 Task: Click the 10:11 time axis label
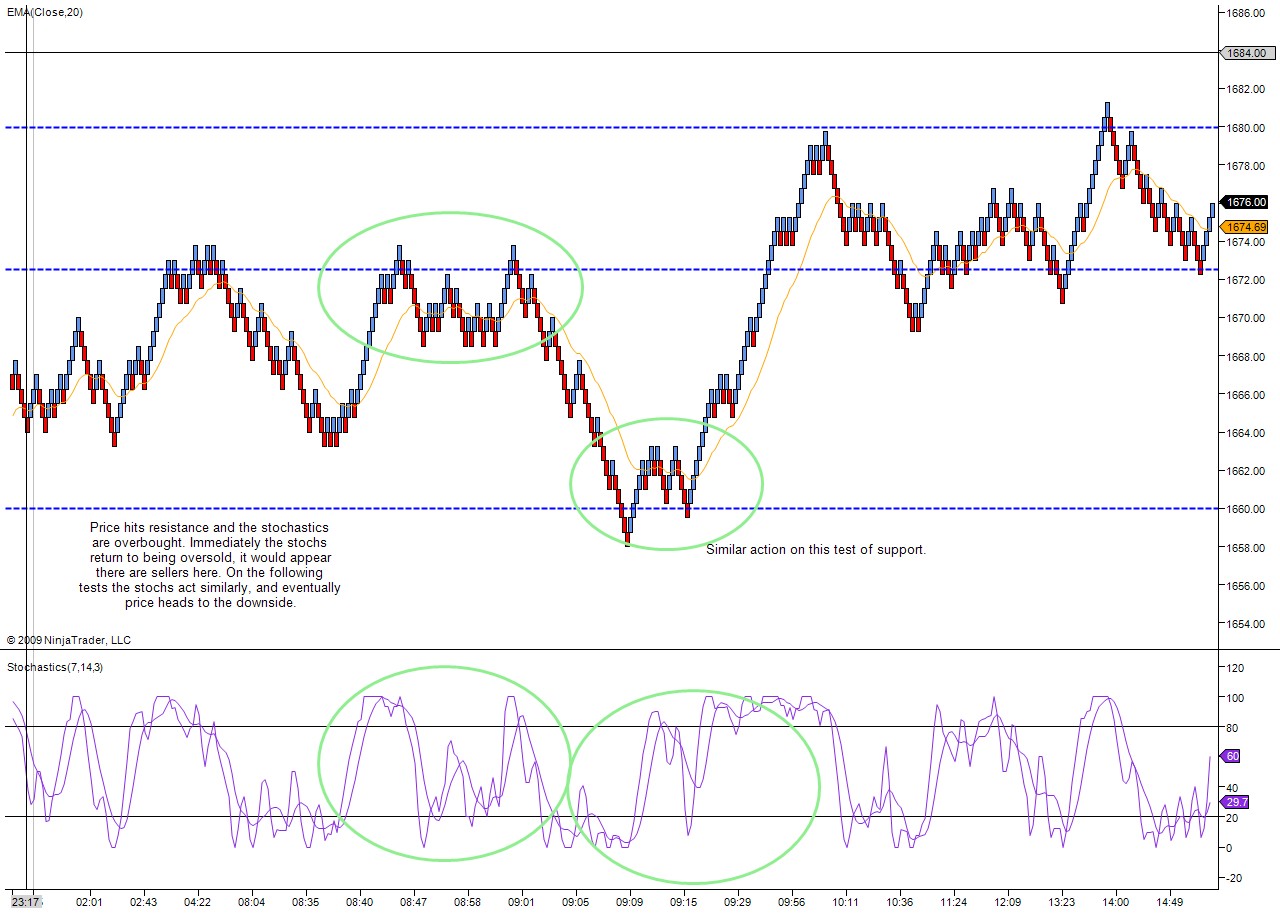(x=846, y=902)
